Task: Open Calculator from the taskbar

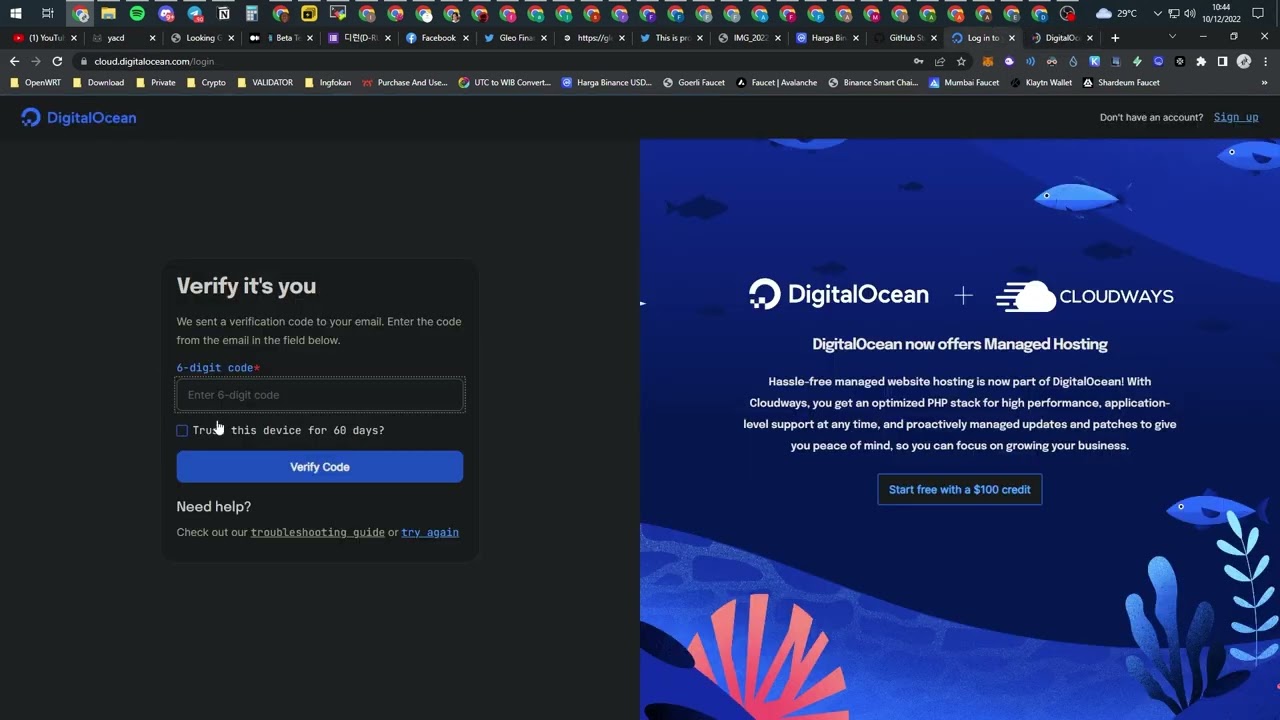Action: tap(252, 14)
